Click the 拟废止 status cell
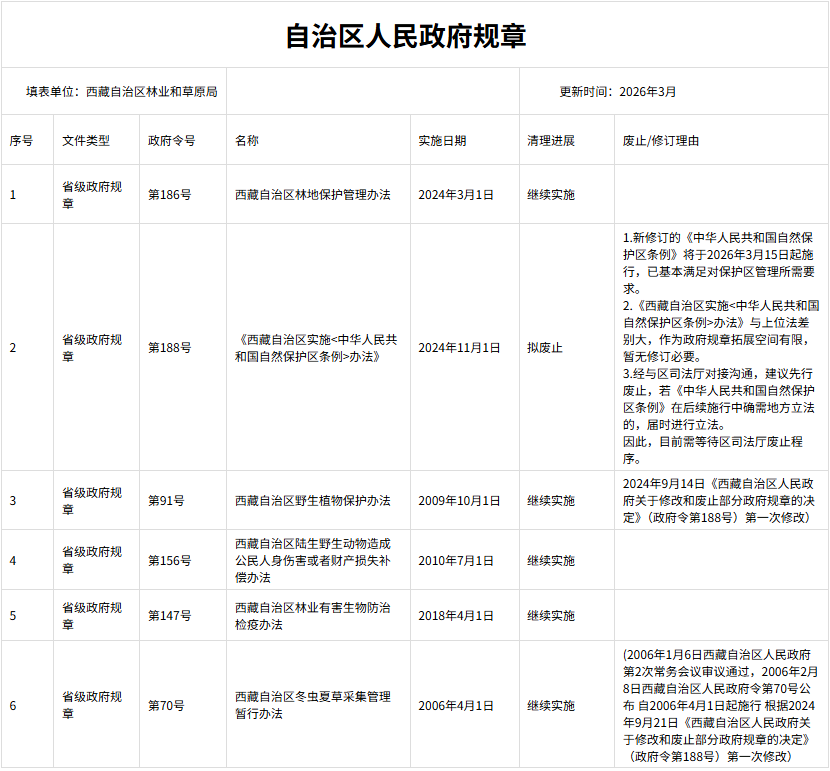The height and width of the screenshot is (771, 830). coord(545,348)
